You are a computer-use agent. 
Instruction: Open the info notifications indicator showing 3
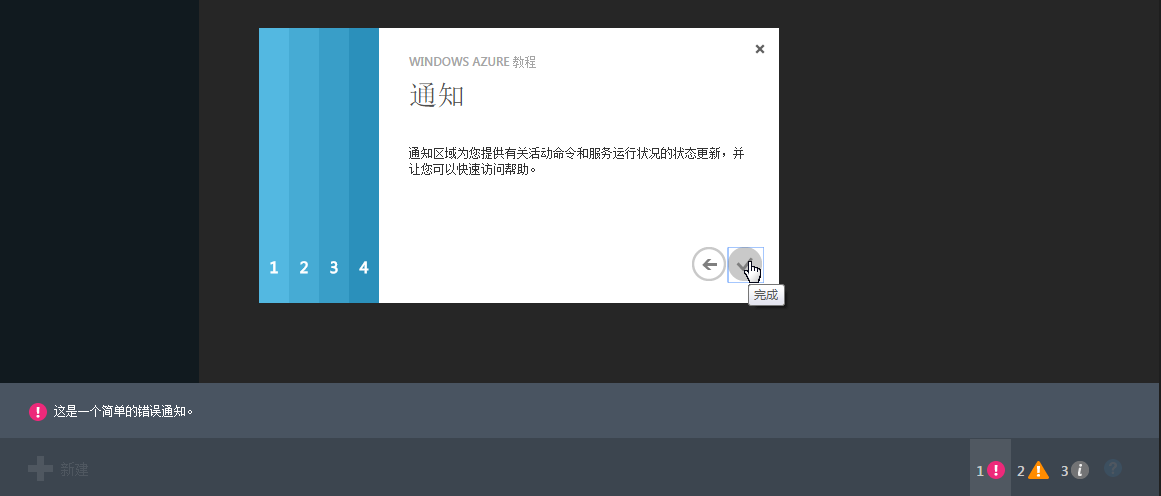pyautogui.click(x=1074, y=469)
